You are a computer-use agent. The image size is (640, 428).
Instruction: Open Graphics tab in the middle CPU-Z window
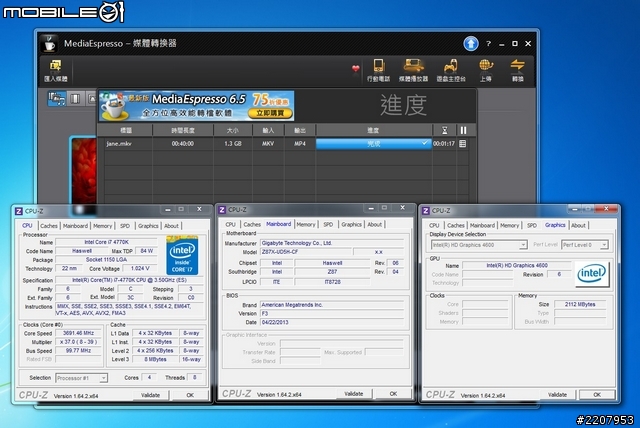coord(351,224)
